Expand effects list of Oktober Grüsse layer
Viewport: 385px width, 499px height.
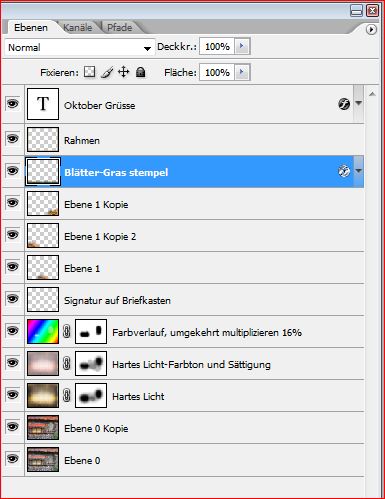[359, 103]
